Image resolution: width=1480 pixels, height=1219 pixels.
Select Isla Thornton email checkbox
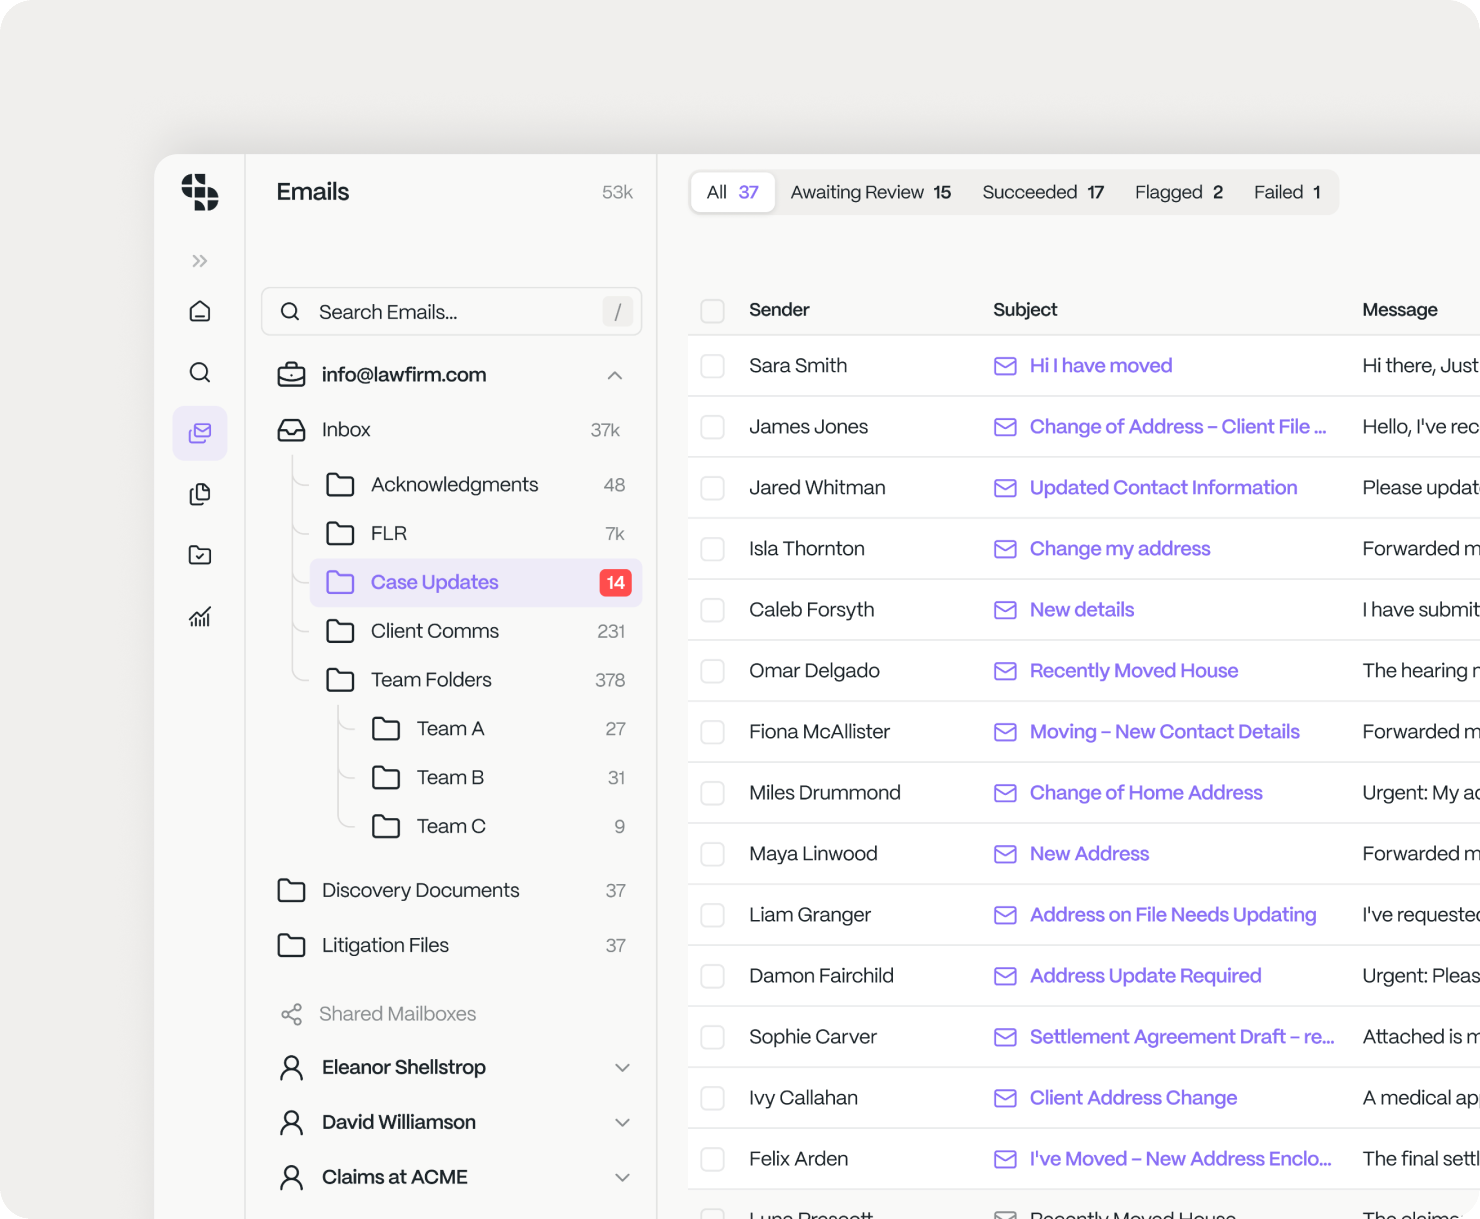pyautogui.click(x=712, y=549)
